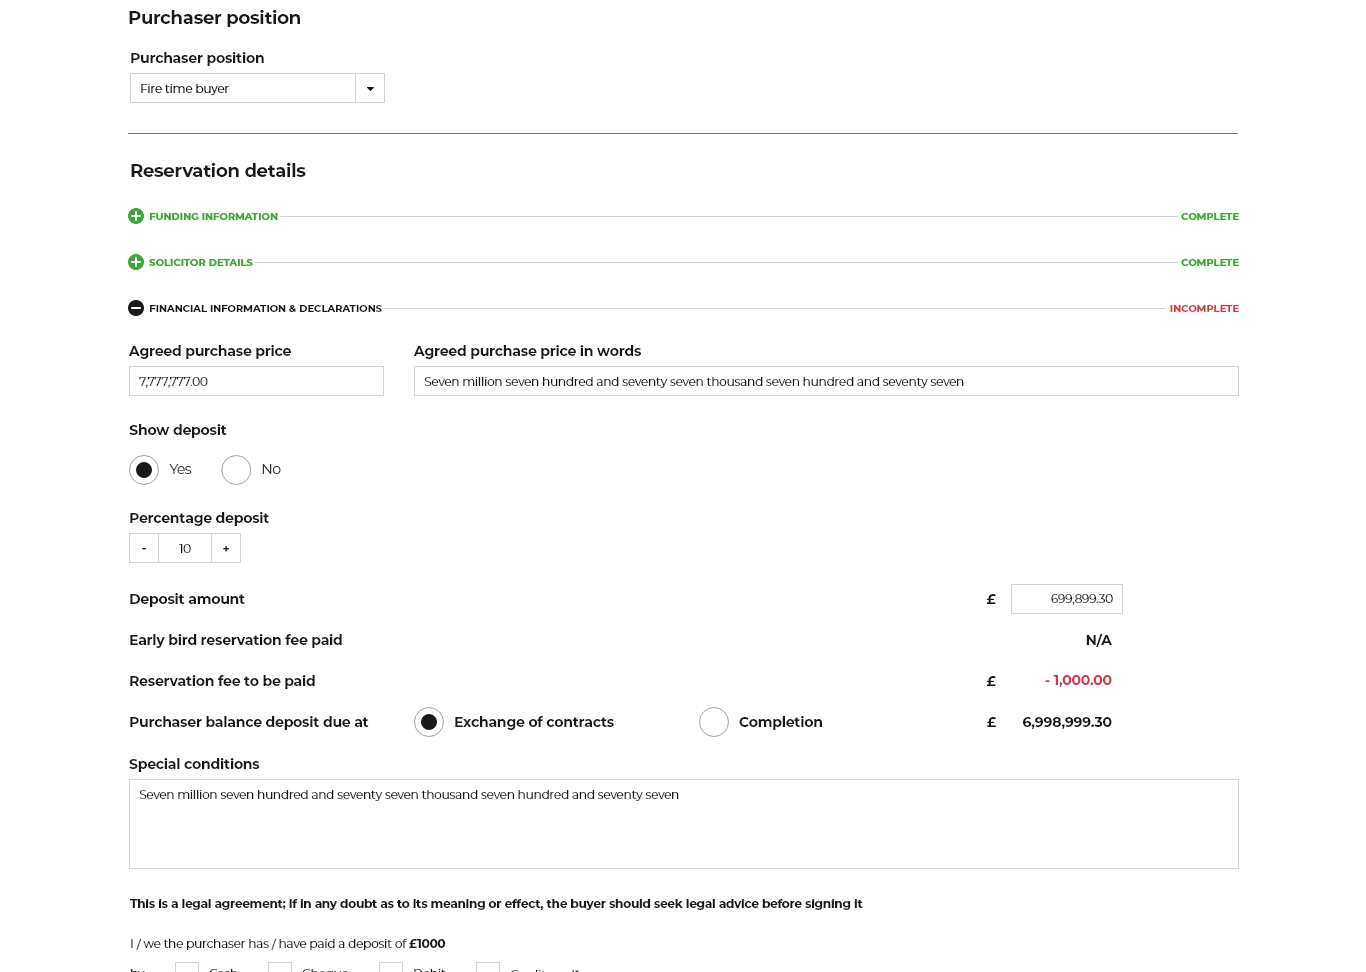Select Yes for Show deposit
This screenshot has width=1366, height=972.
click(x=144, y=470)
